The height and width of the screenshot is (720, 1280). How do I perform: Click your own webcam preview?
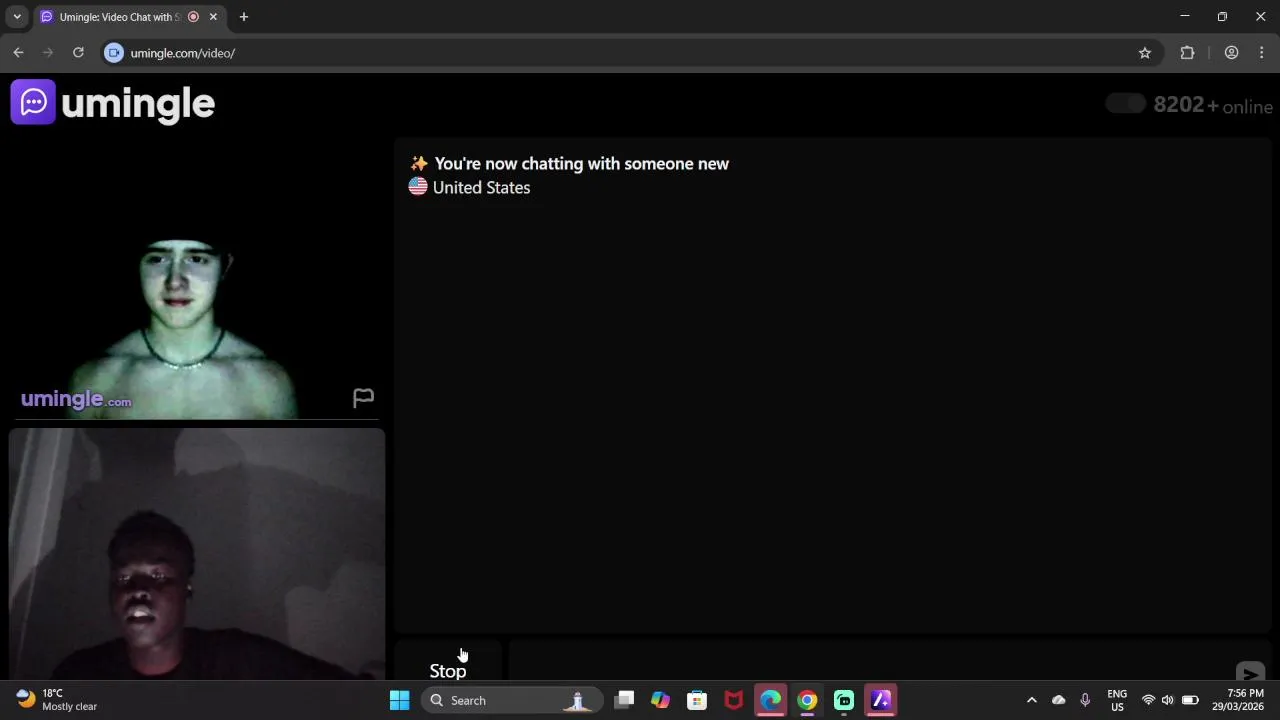(197, 554)
